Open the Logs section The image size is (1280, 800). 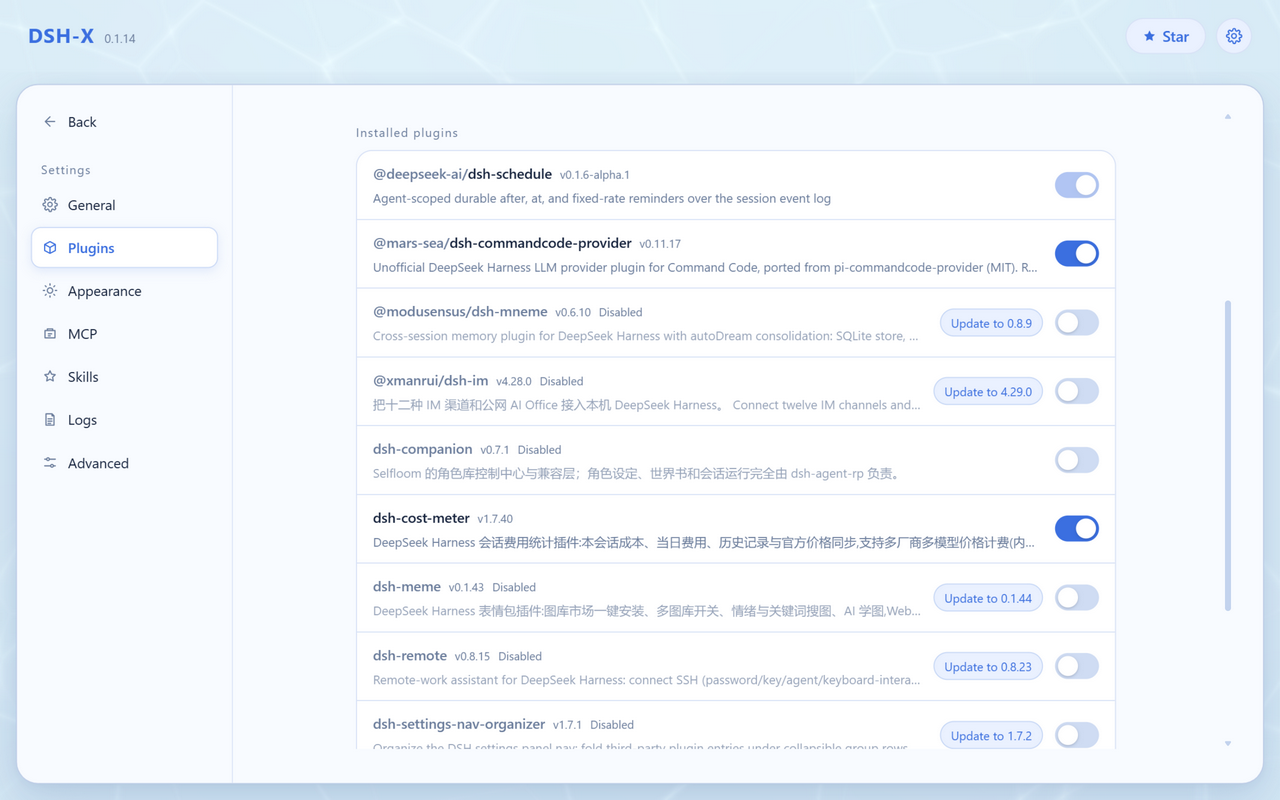[124, 420]
